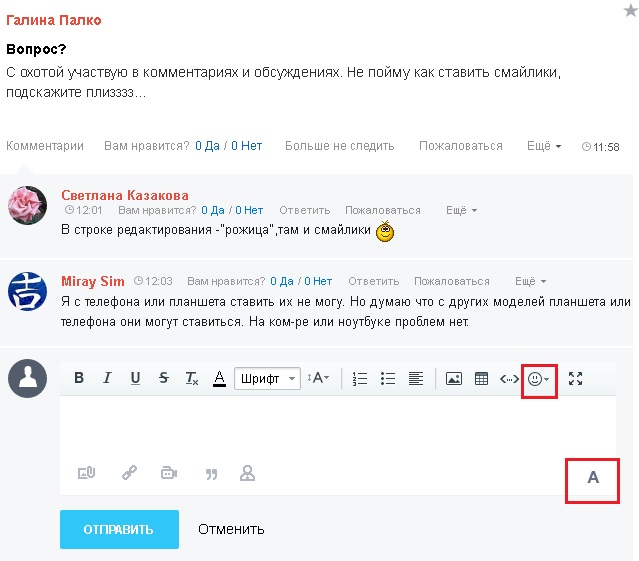Open the Шрифт font dropdown
This screenshot has width=639, height=561.
(267, 378)
